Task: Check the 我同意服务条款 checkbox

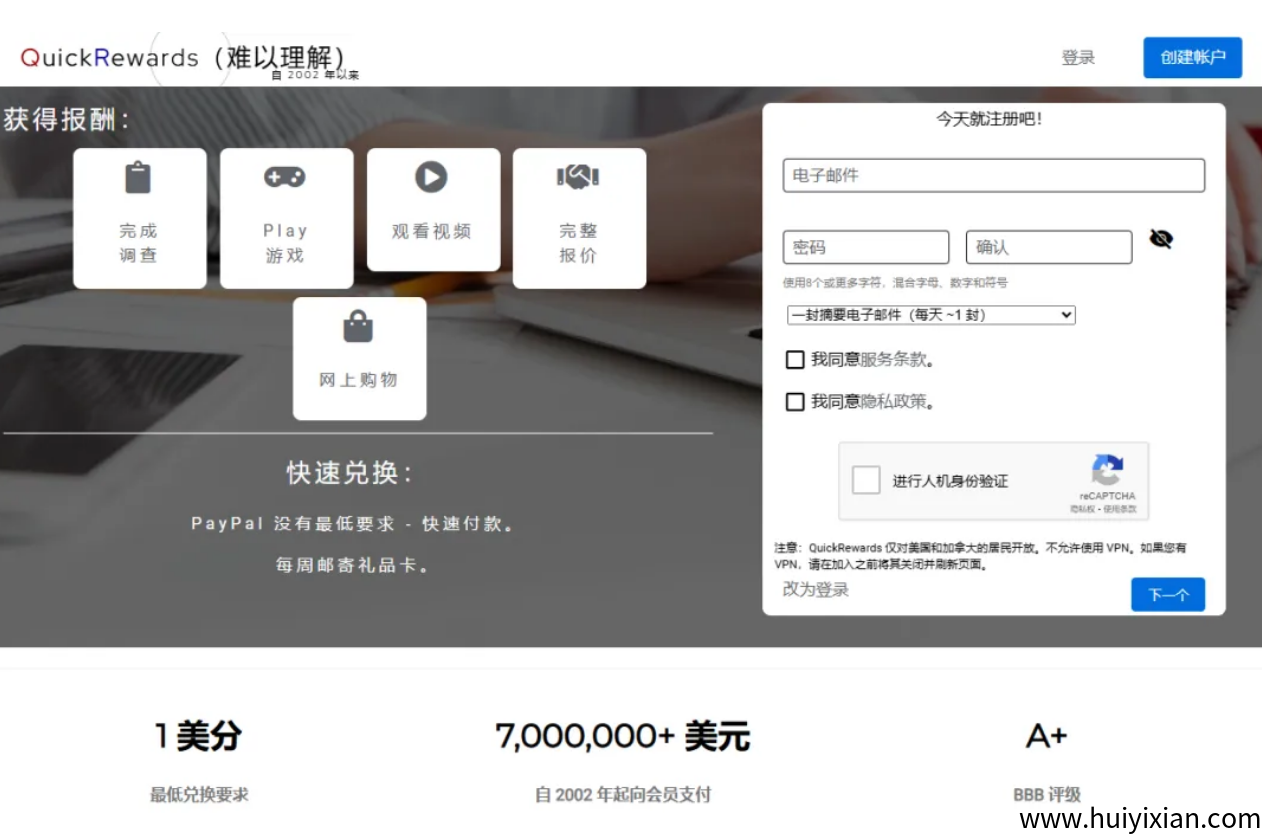Action: [x=795, y=359]
